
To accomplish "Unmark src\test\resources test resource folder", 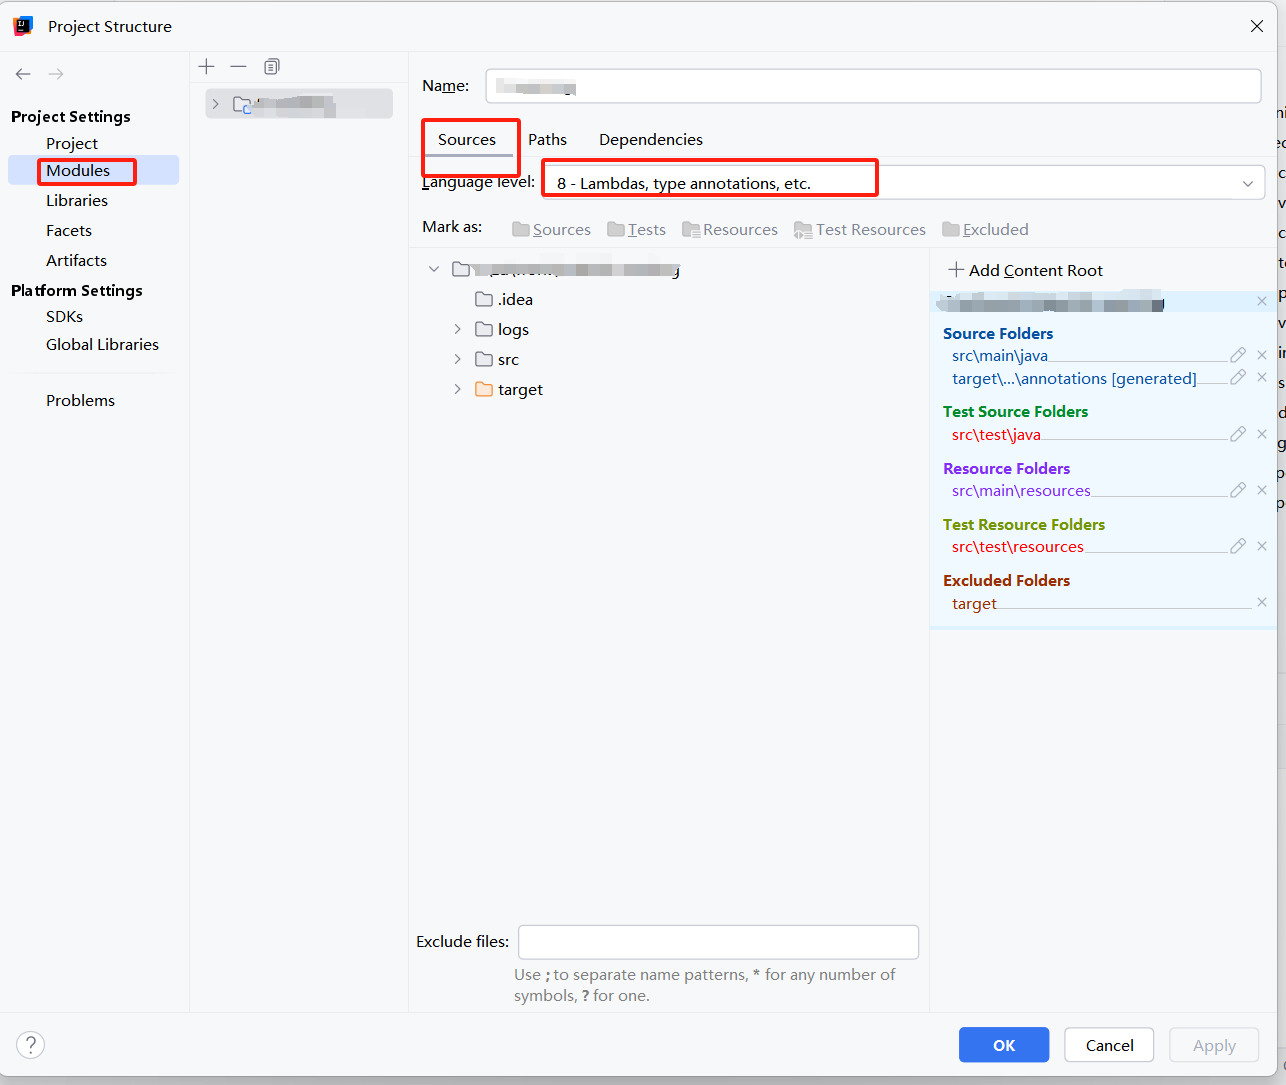I will (1262, 546).
